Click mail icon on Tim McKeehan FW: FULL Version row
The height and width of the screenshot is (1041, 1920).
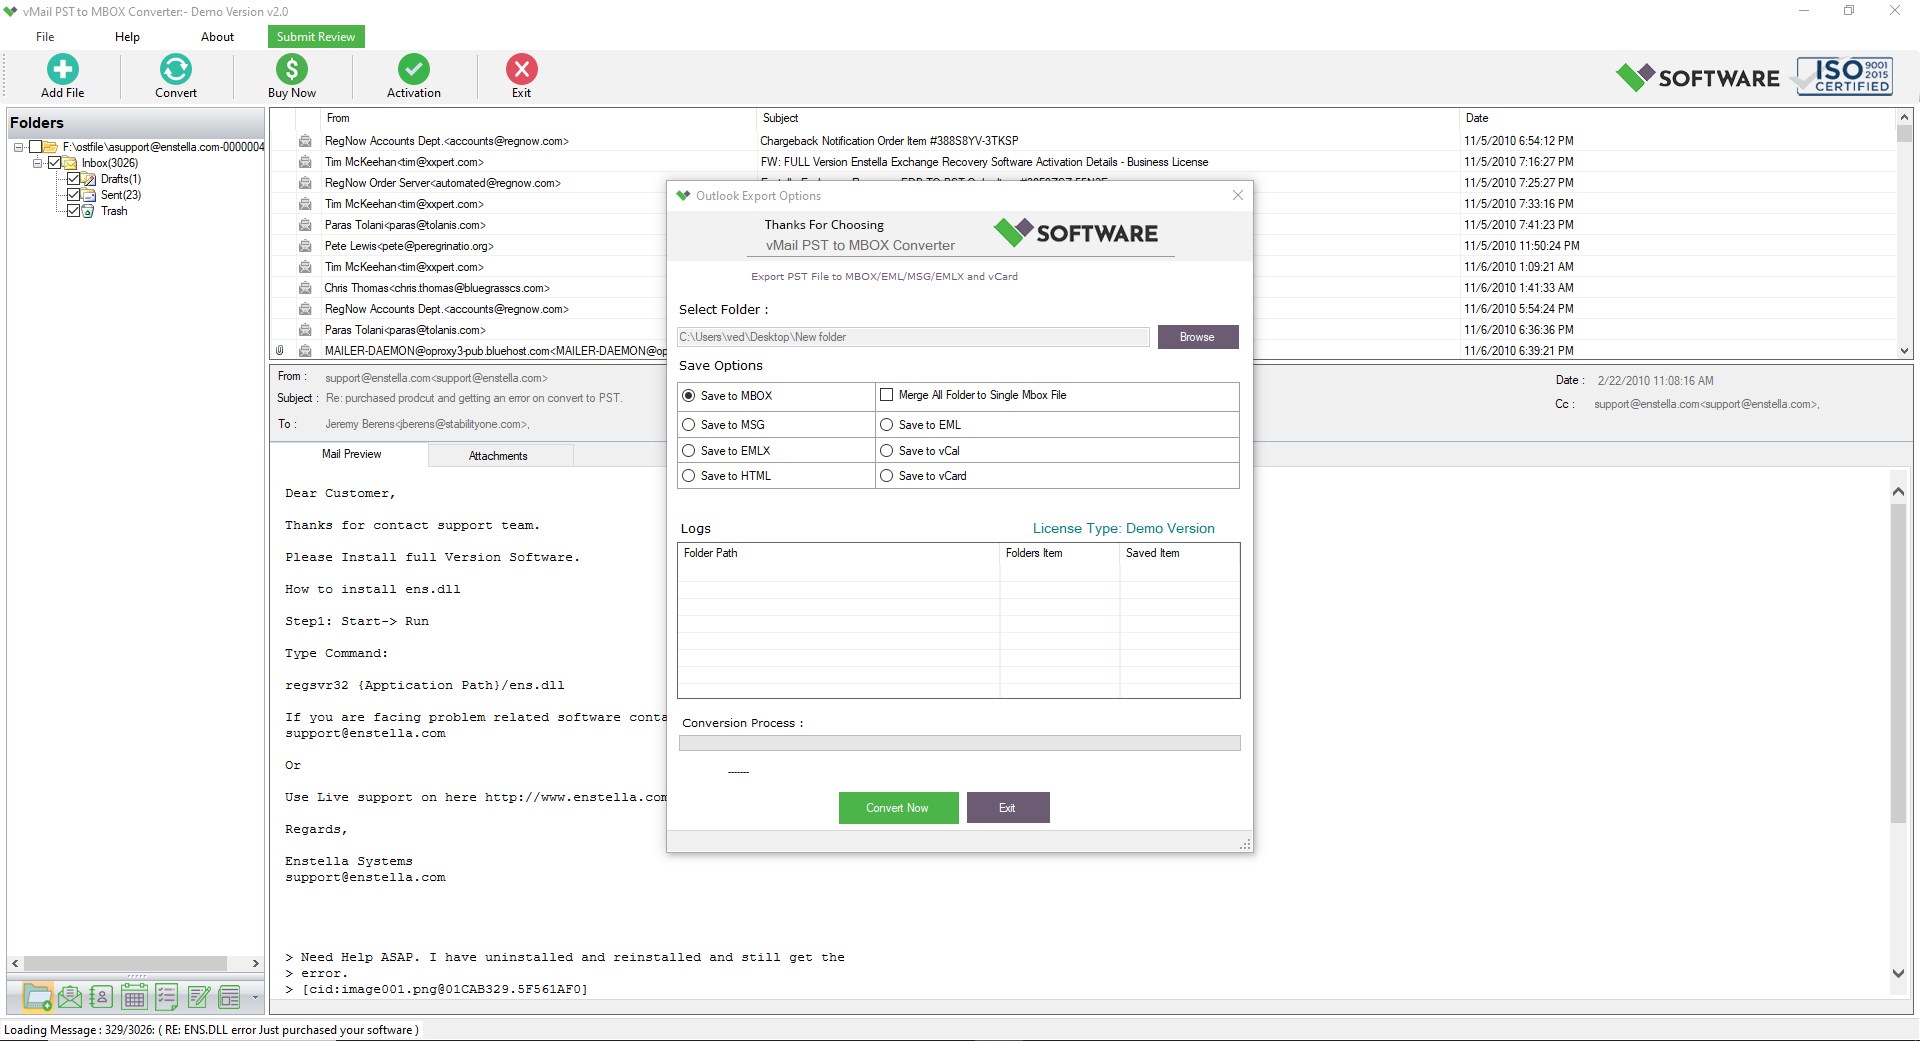point(305,162)
